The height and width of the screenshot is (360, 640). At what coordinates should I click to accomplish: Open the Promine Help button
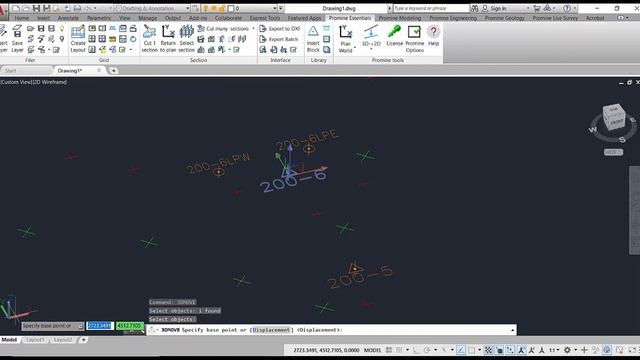433,35
